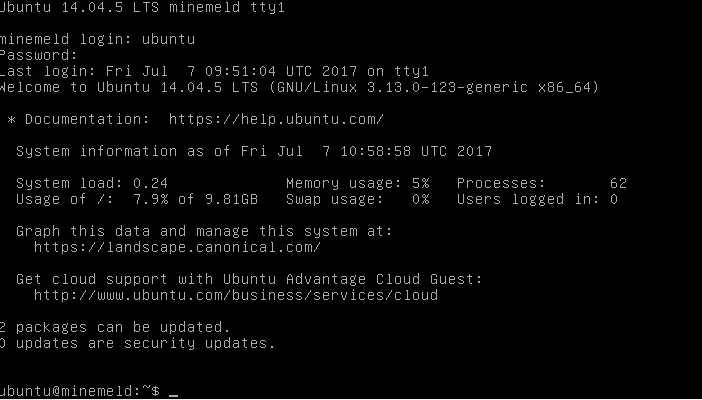This screenshot has width=702, height=400.
Task: Click the ubuntu.com business services cloud URL
Action: 235,295
